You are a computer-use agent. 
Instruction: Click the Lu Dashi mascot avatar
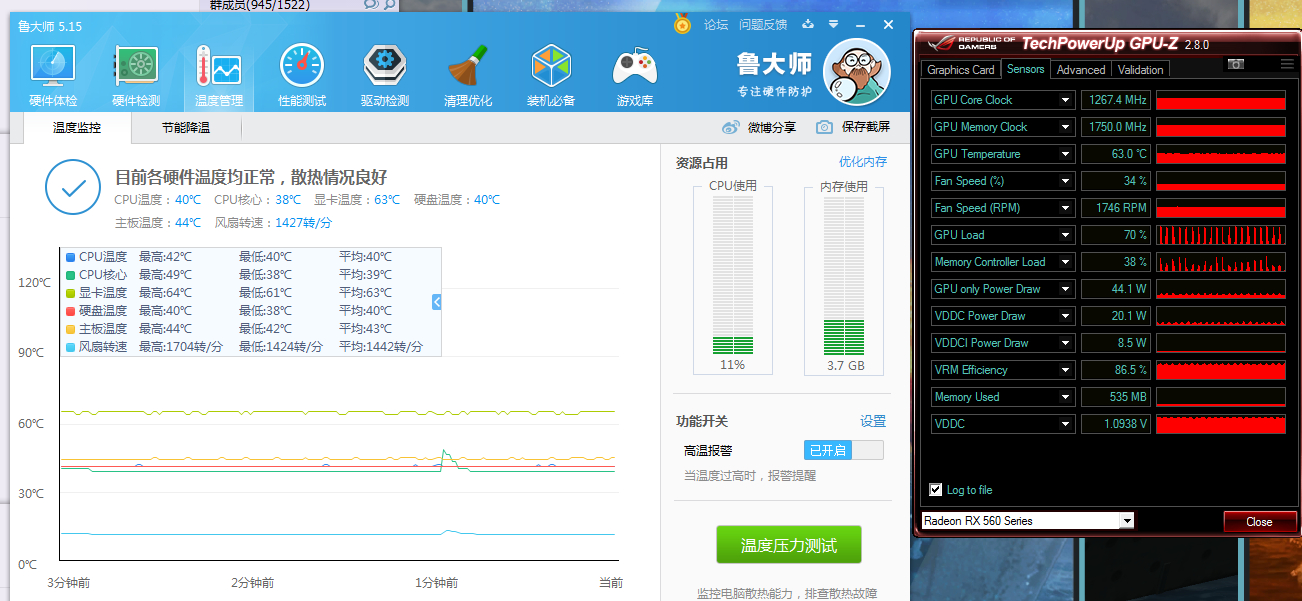pos(856,72)
